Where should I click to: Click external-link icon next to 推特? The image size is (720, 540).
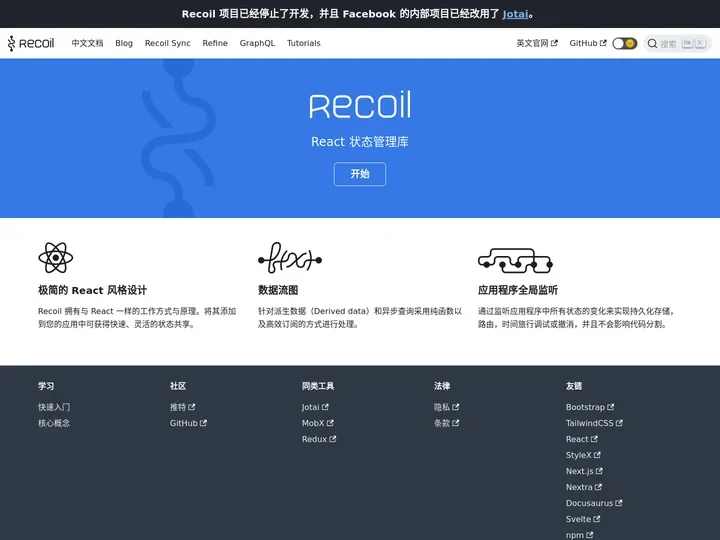click(x=191, y=407)
